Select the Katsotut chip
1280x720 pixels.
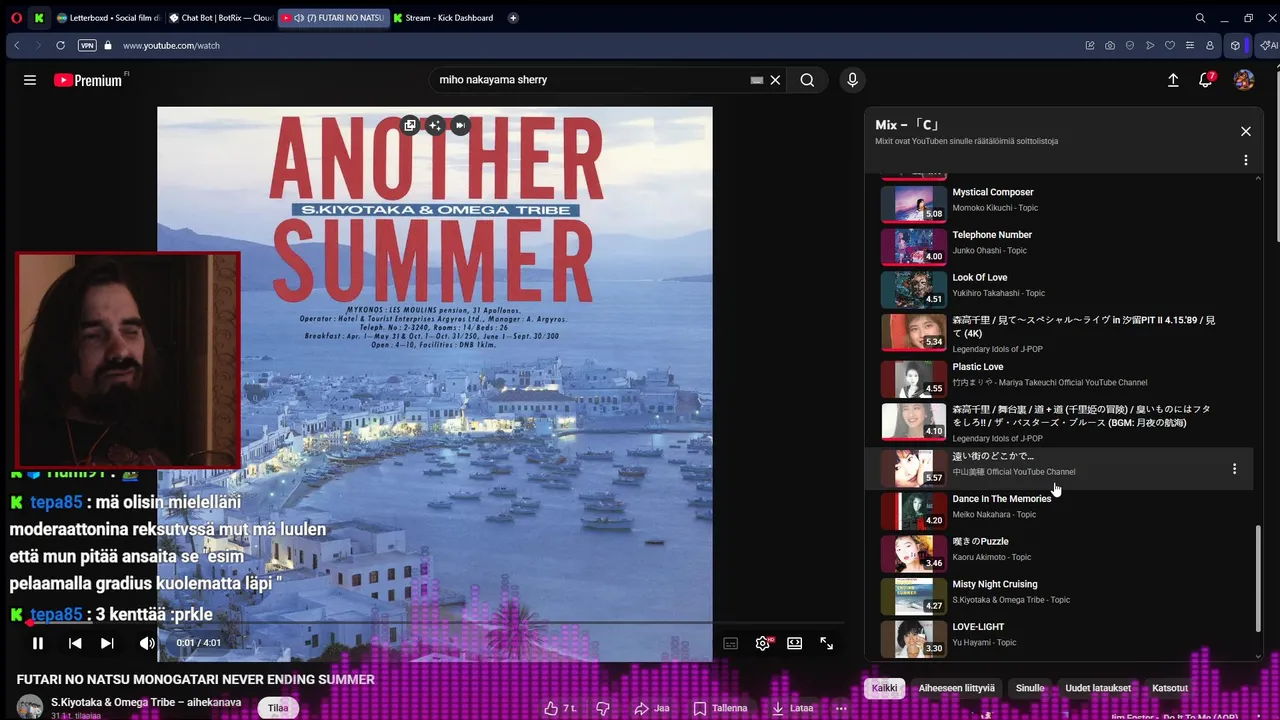(x=1170, y=688)
